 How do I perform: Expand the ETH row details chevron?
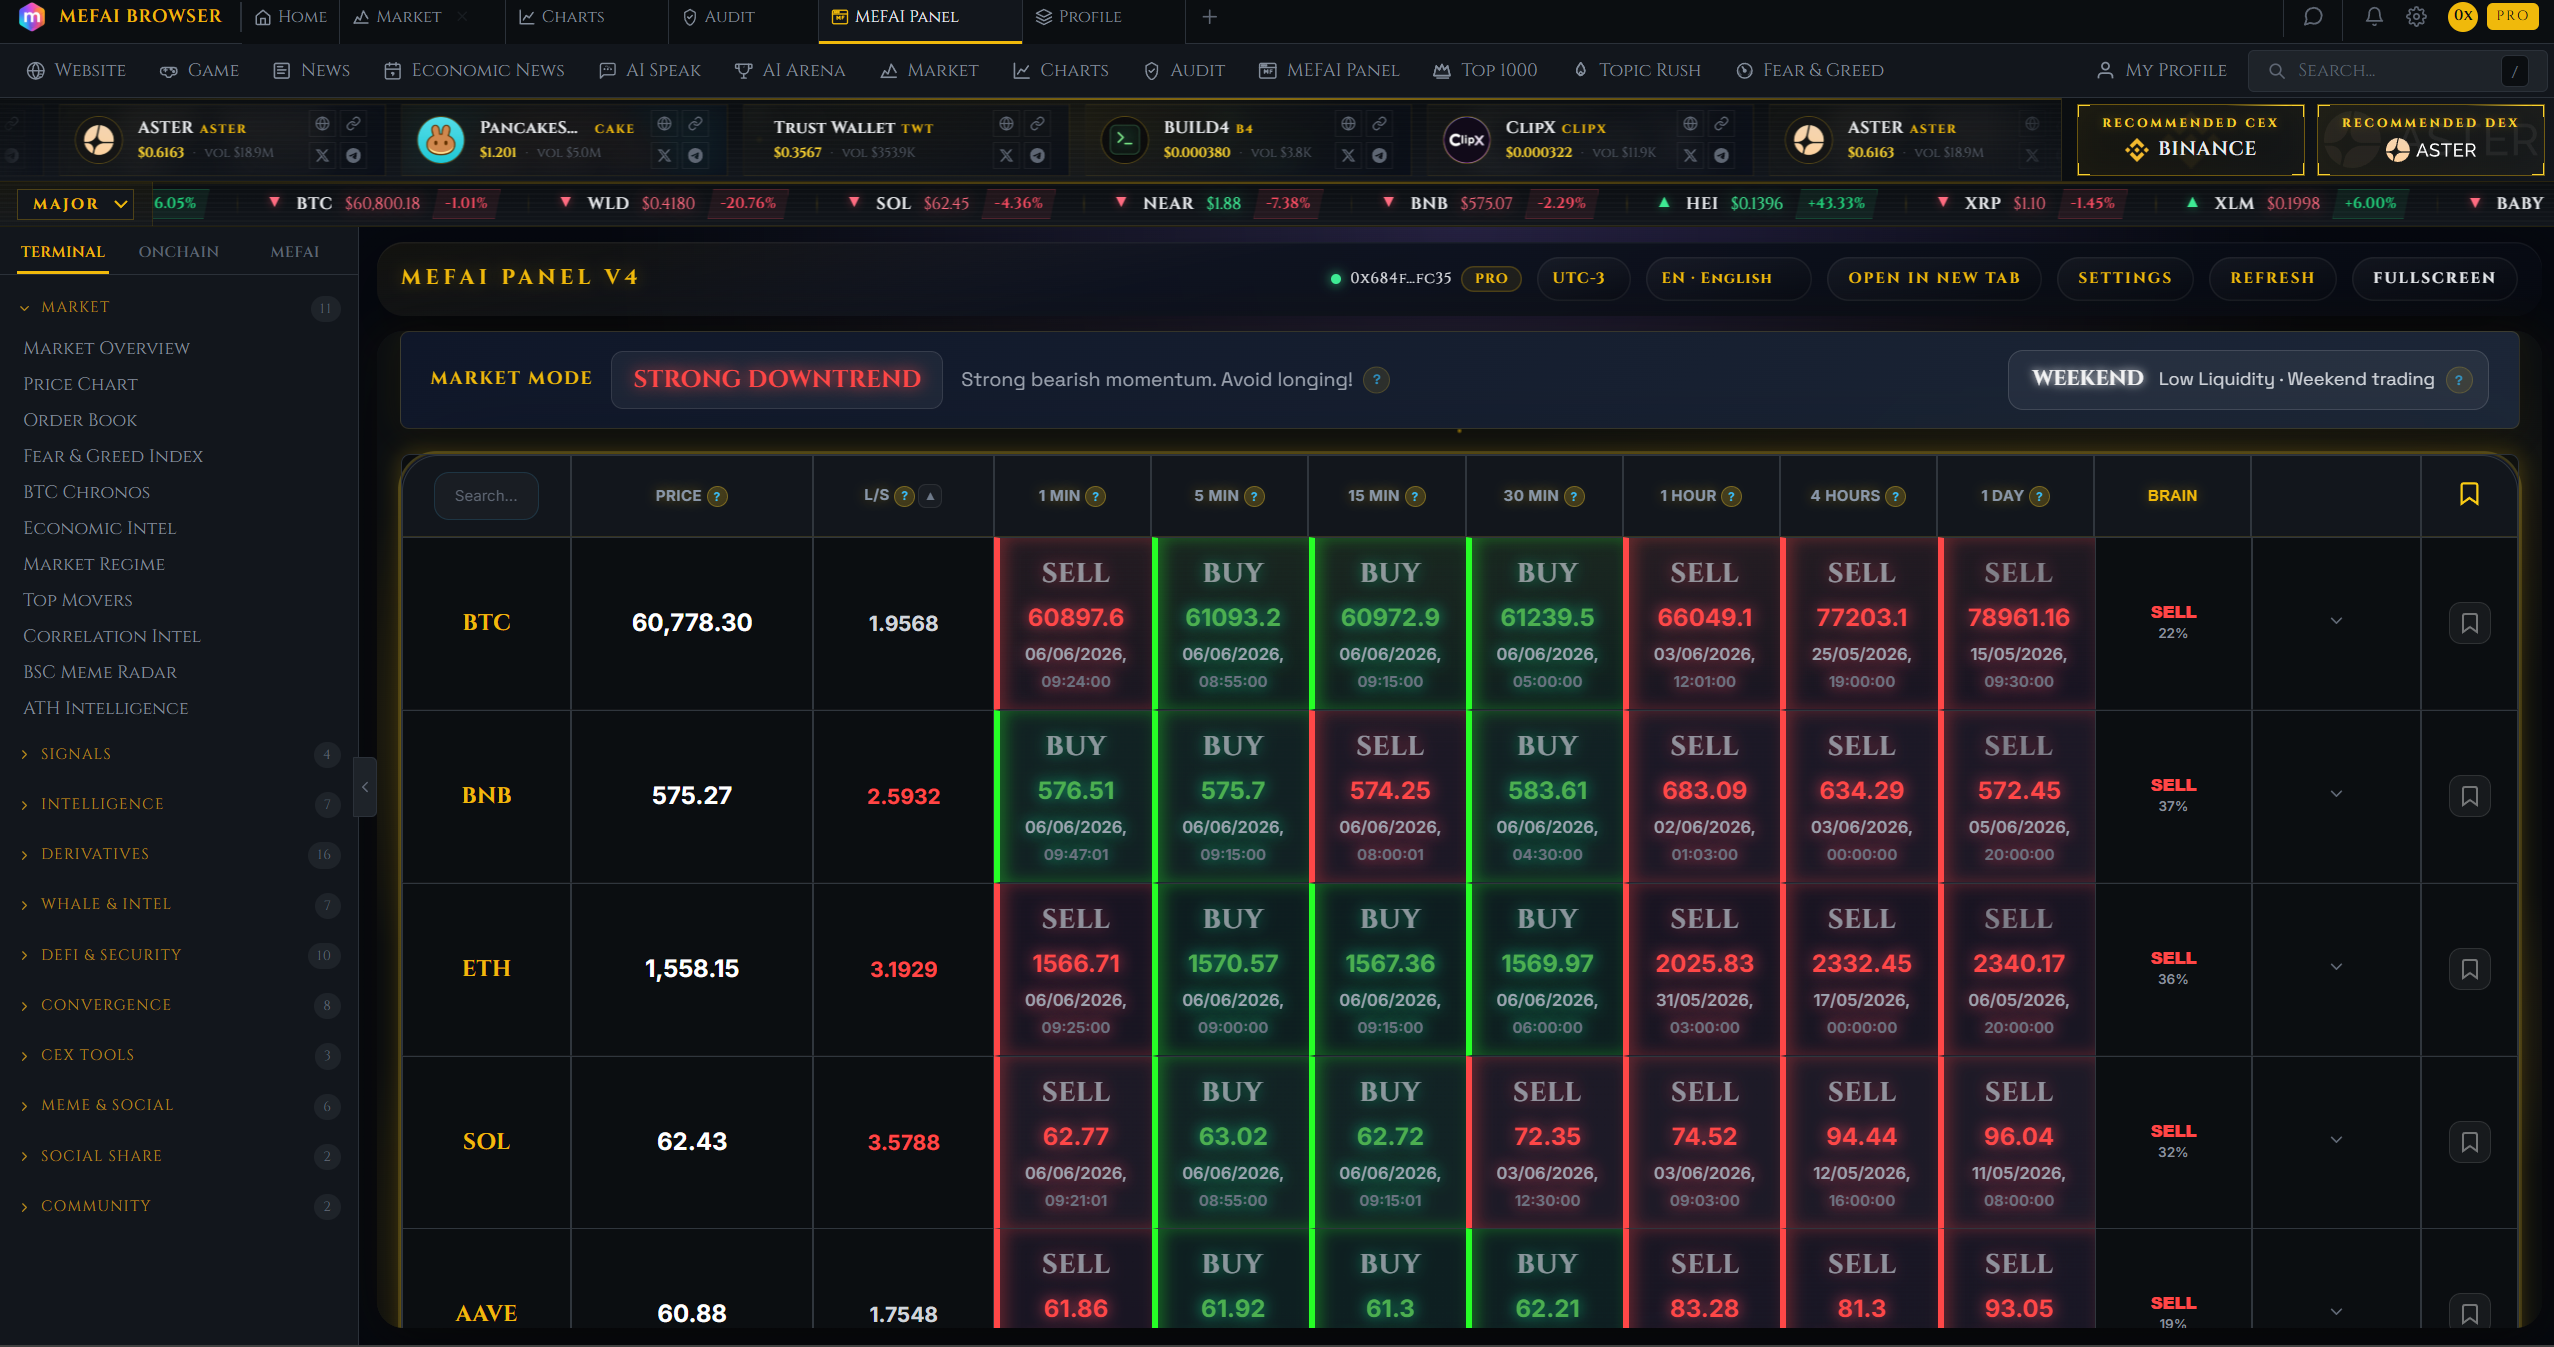coord(2336,967)
